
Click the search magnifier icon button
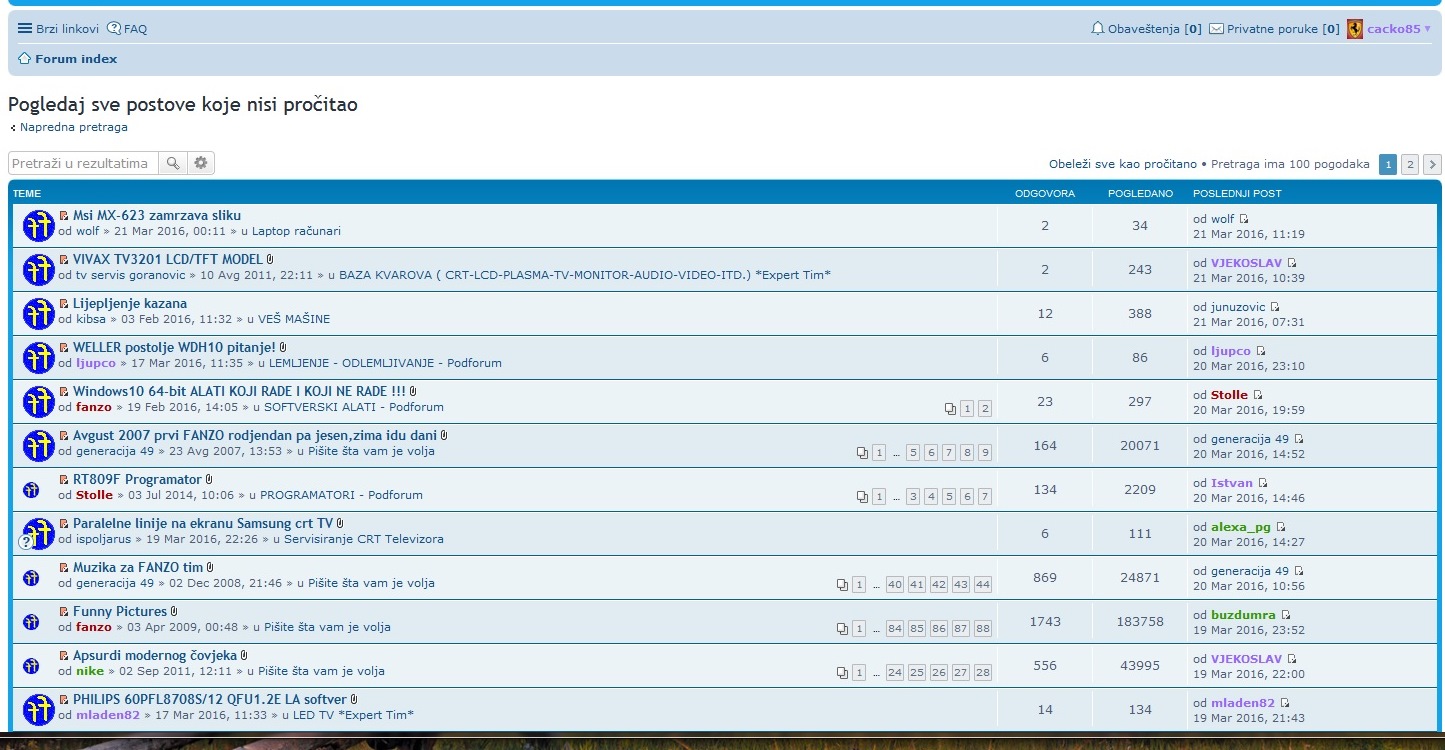point(173,163)
